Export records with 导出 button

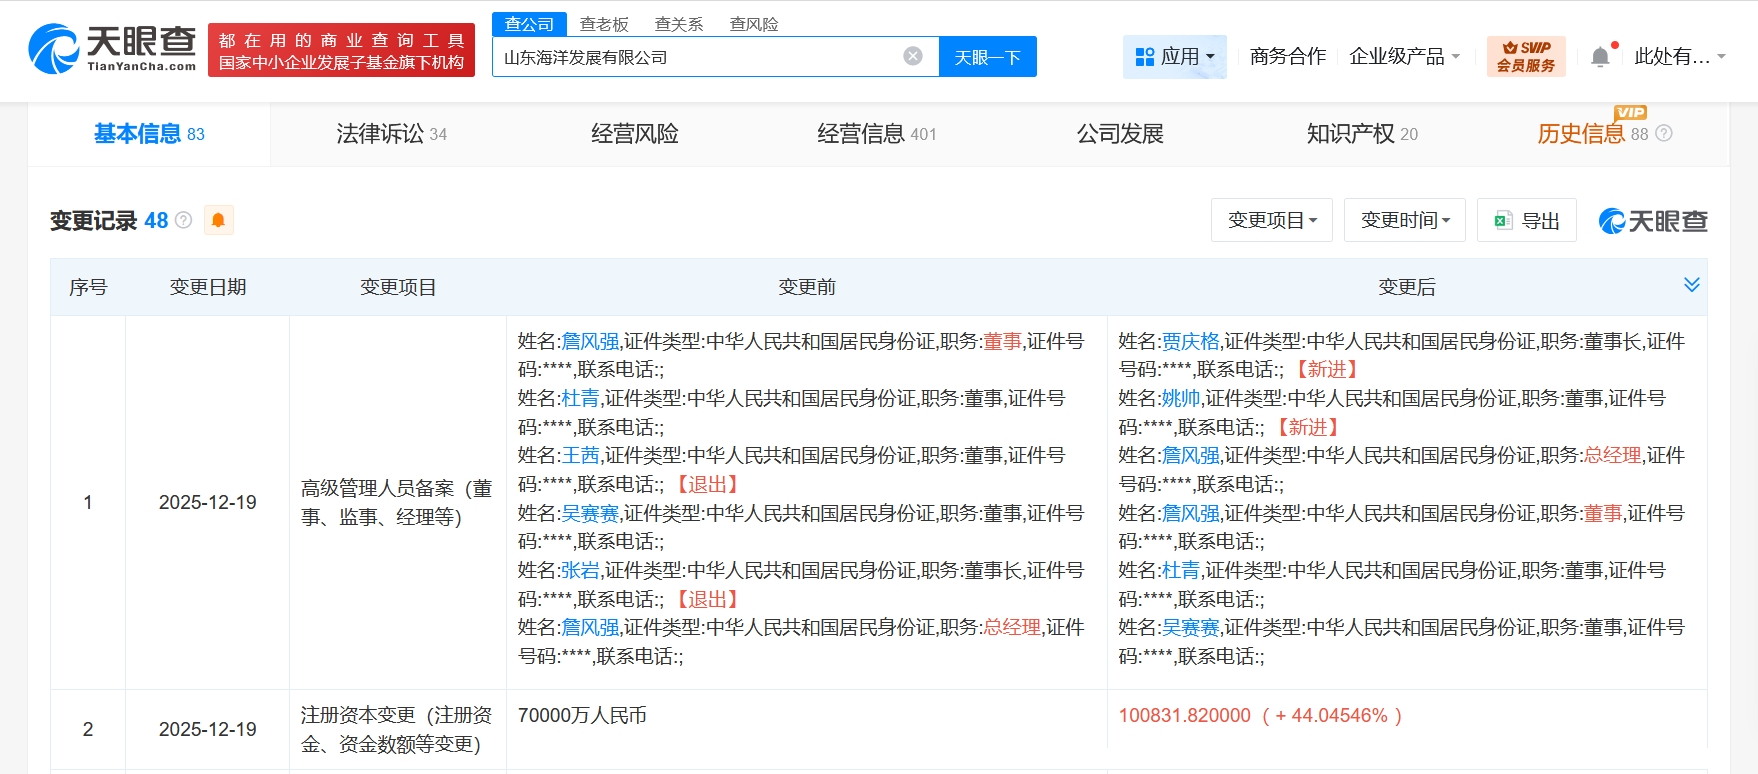(x=1527, y=220)
